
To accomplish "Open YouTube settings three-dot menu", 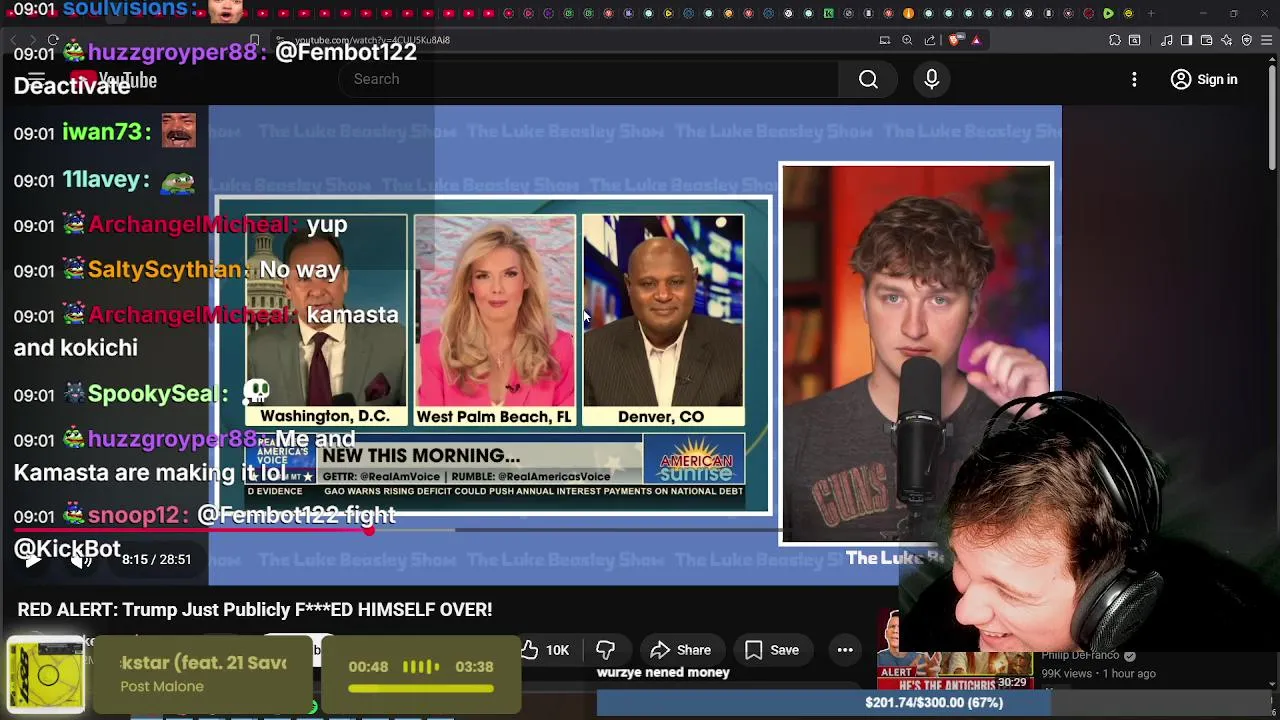I will pos(1134,79).
